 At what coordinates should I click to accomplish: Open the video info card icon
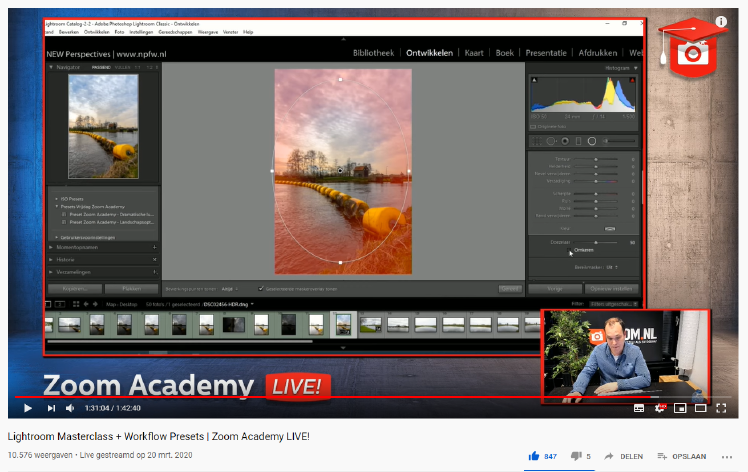pyautogui.click(x=721, y=21)
